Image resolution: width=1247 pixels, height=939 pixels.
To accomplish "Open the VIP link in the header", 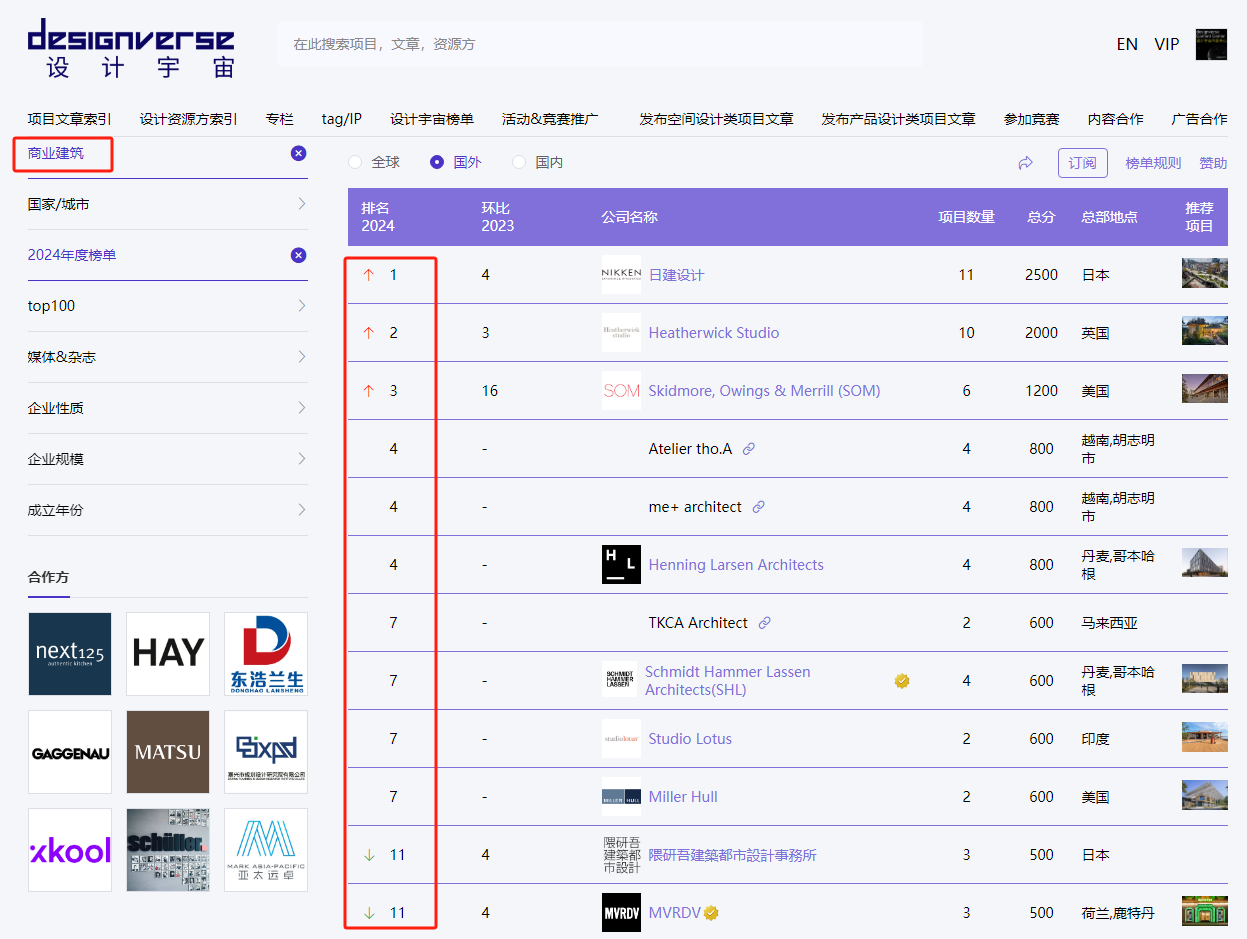I will point(1167,44).
